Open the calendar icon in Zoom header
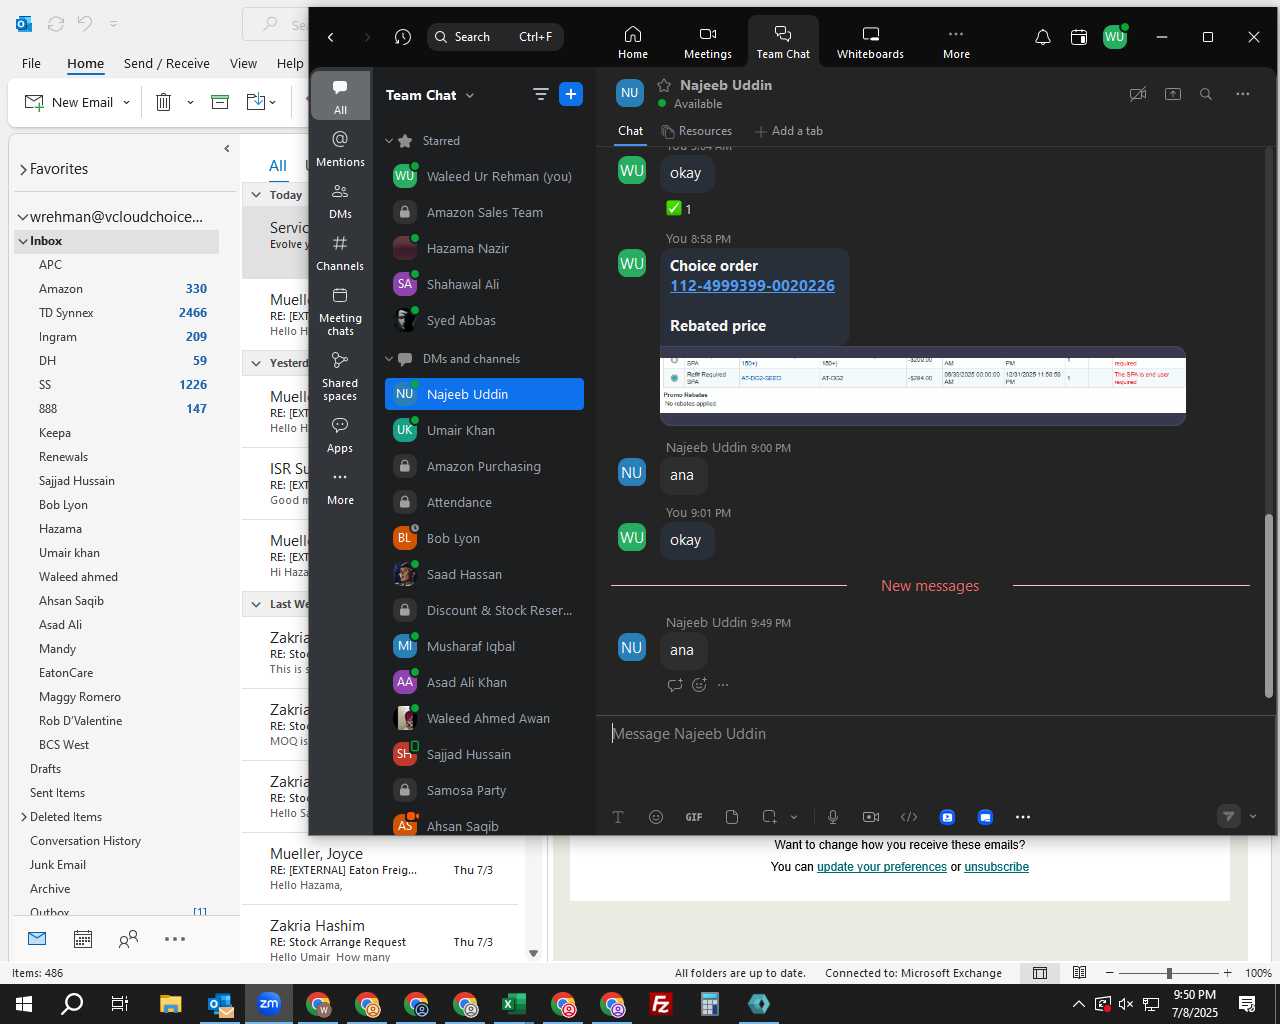The height and width of the screenshot is (1024, 1280). (x=1078, y=37)
